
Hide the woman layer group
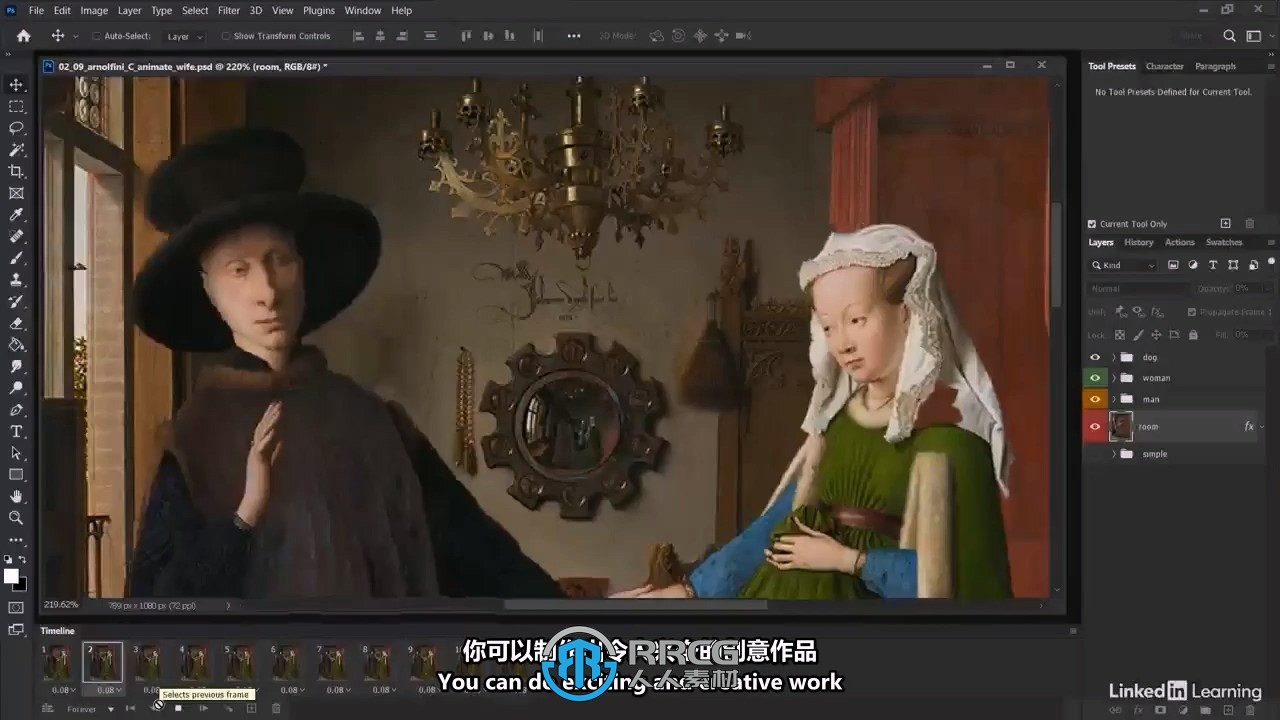[1095, 378]
